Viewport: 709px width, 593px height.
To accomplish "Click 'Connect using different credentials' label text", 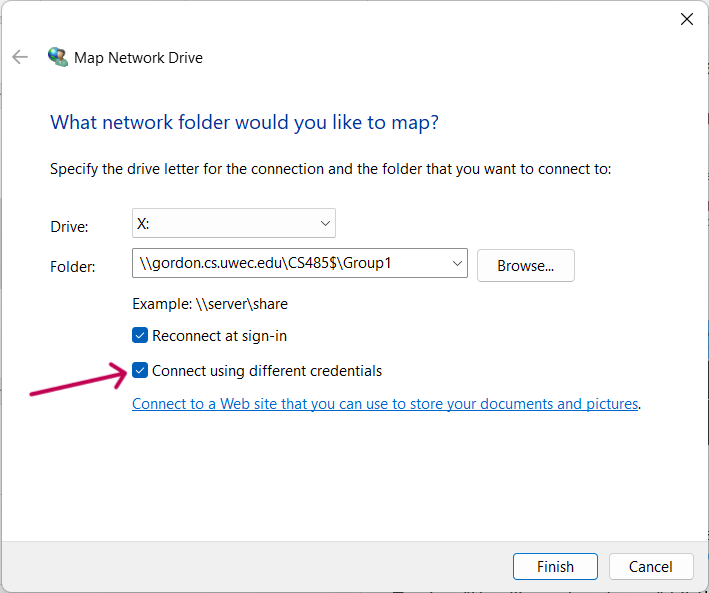I will (267, 371).
